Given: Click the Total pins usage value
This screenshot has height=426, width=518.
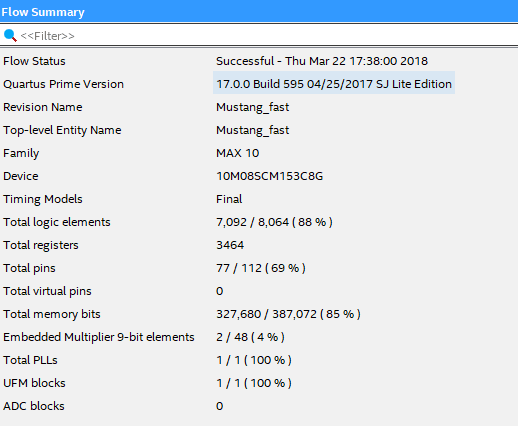Looking at the screenshot, I should click(x=261, y=268).
